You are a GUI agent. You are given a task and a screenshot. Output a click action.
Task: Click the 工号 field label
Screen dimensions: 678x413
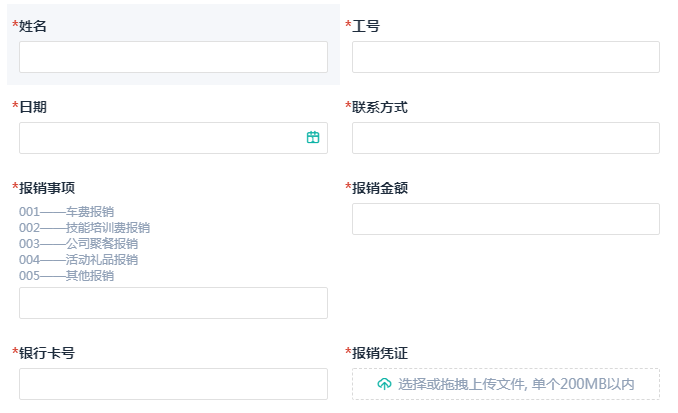[366, 26]
